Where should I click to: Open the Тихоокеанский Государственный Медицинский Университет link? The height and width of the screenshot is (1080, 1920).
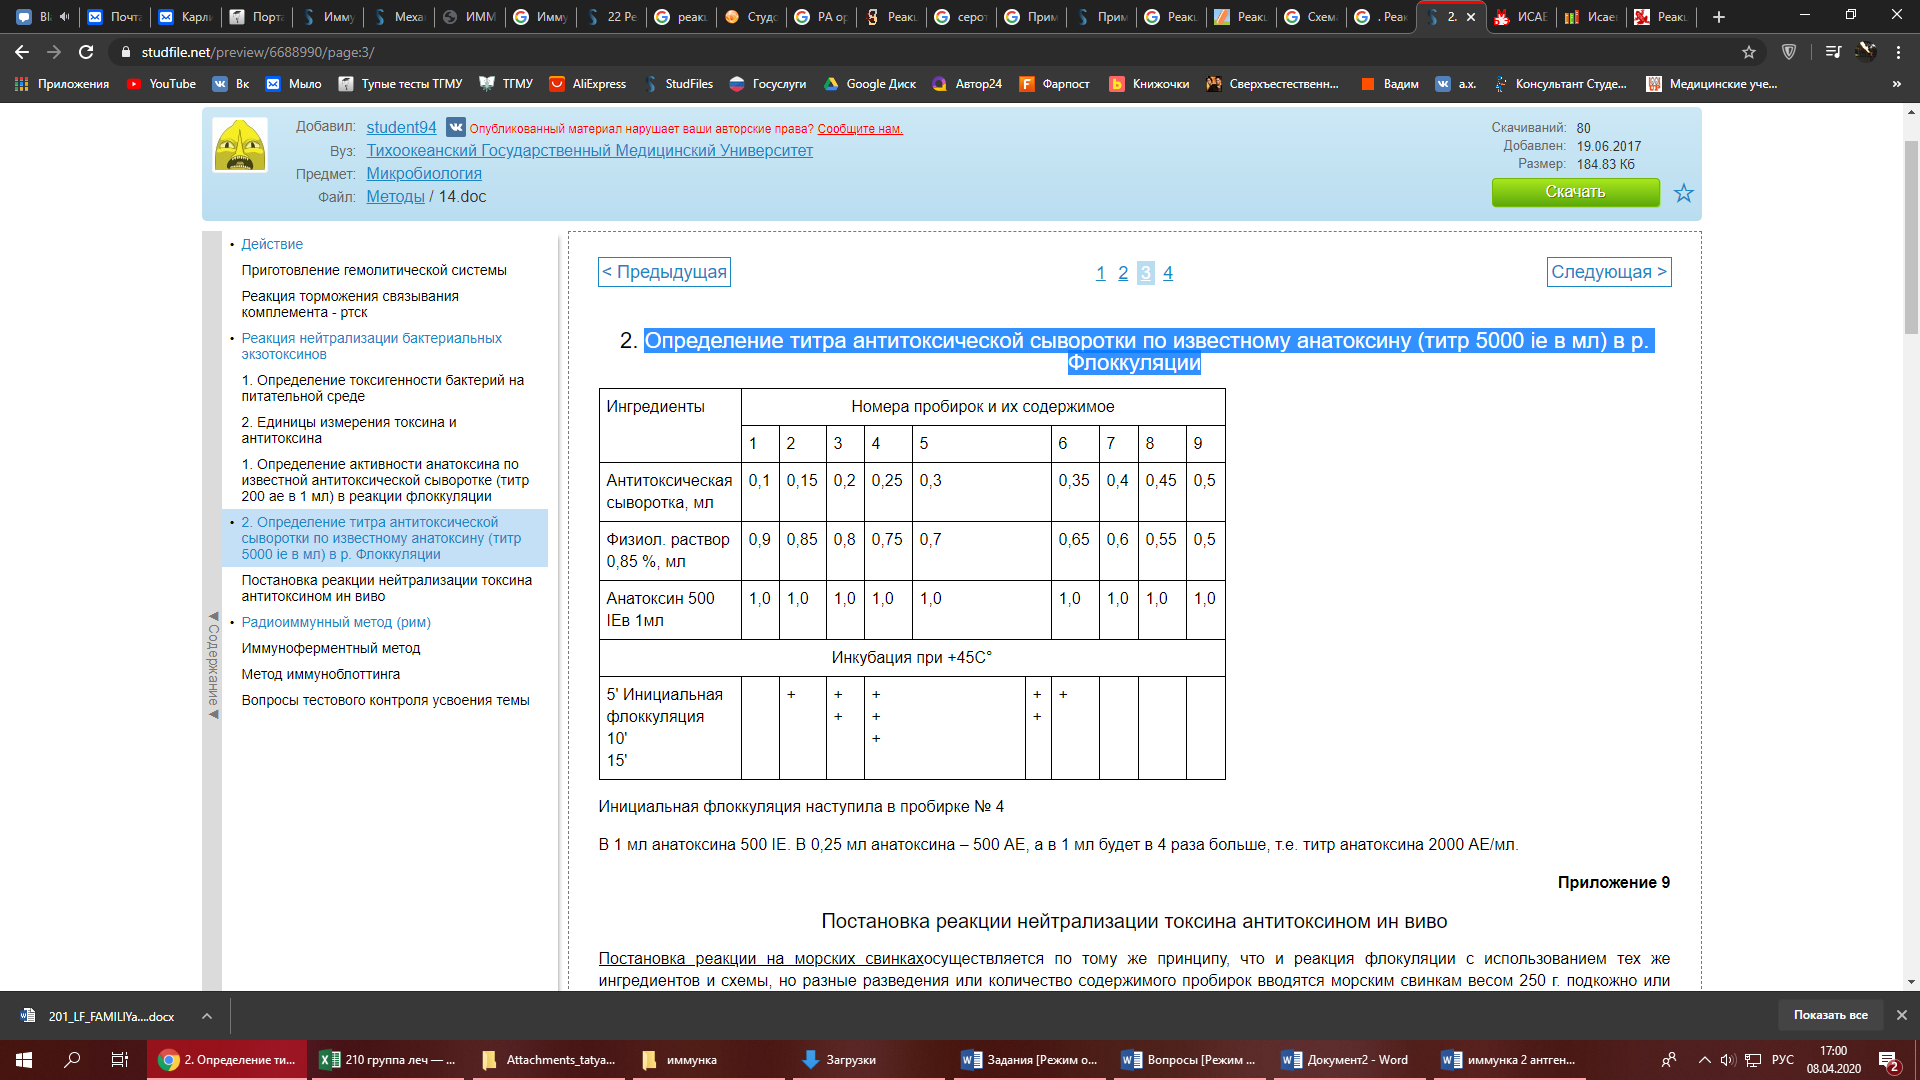589,150
